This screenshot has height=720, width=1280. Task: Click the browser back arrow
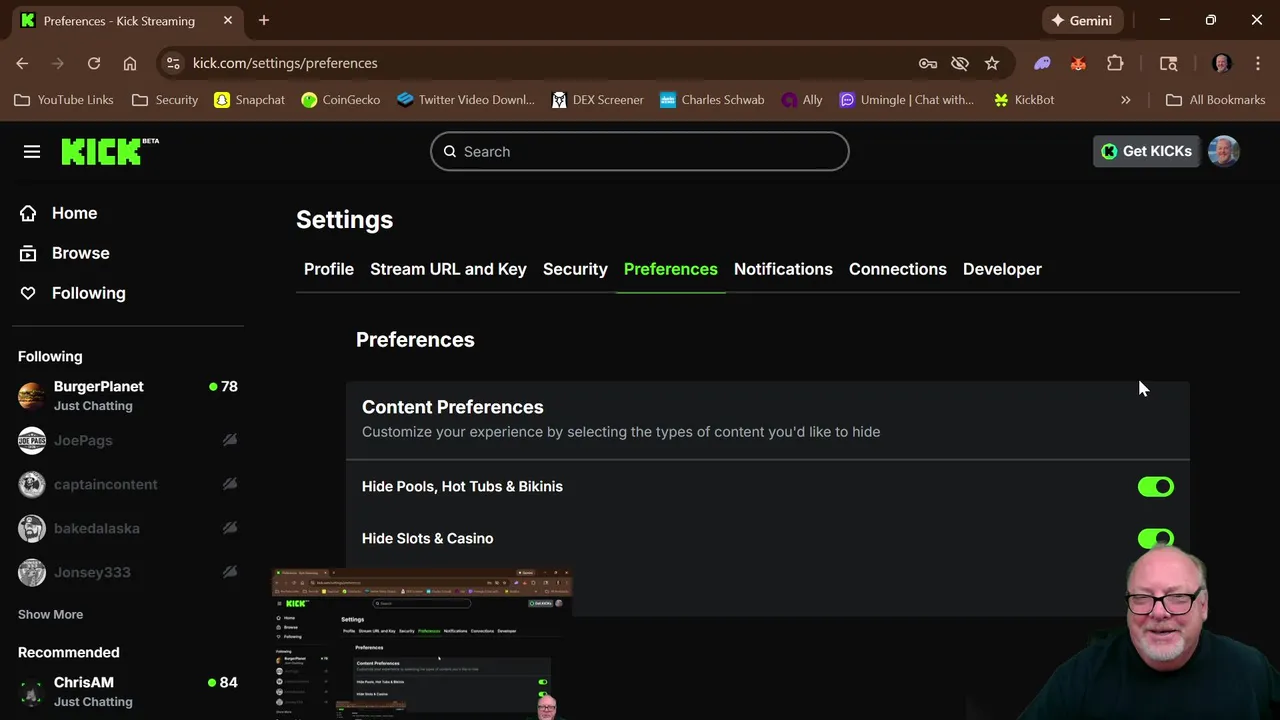click(x=22, y=63)
